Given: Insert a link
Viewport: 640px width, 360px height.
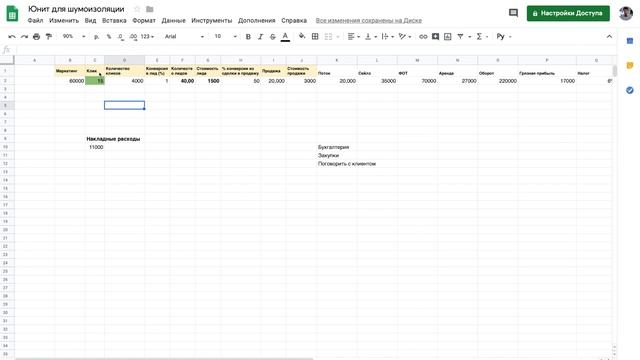Looking at the screenshot, I should click(x=423, y=37).
